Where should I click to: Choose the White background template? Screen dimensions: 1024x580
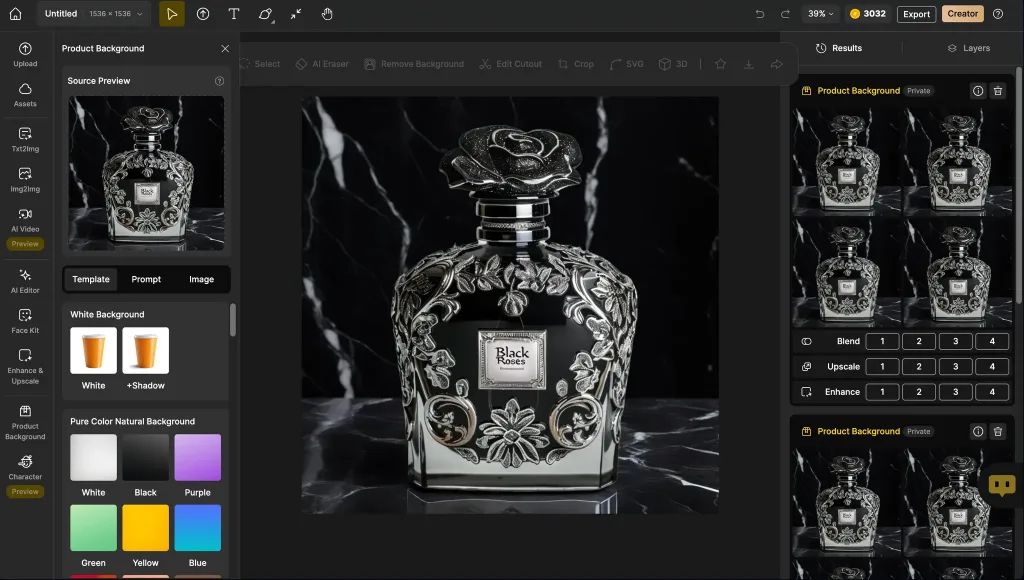coord(93,351)
